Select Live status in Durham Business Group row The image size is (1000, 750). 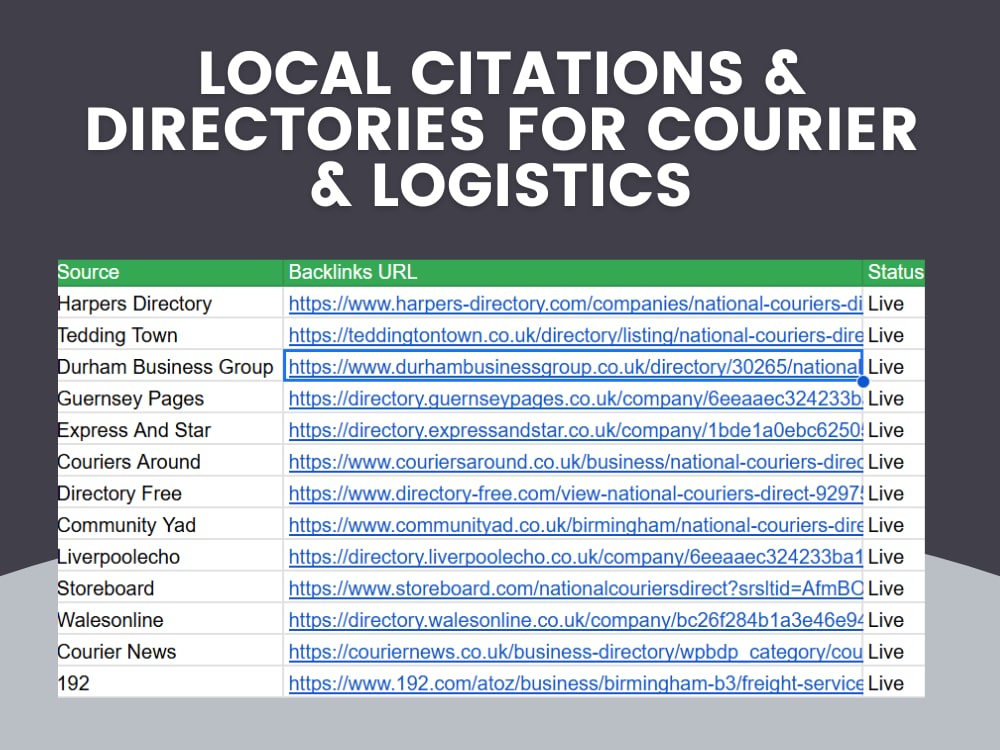(894, 367)
